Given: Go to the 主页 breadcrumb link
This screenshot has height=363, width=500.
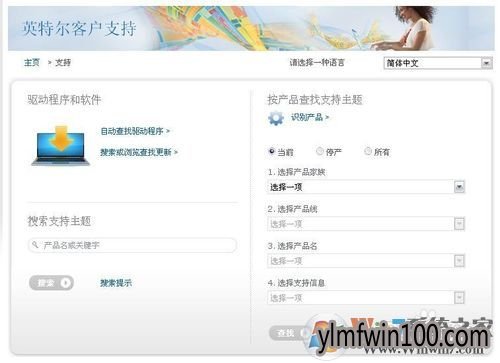Looking at the screenshot, I should (x=32, y=62).
